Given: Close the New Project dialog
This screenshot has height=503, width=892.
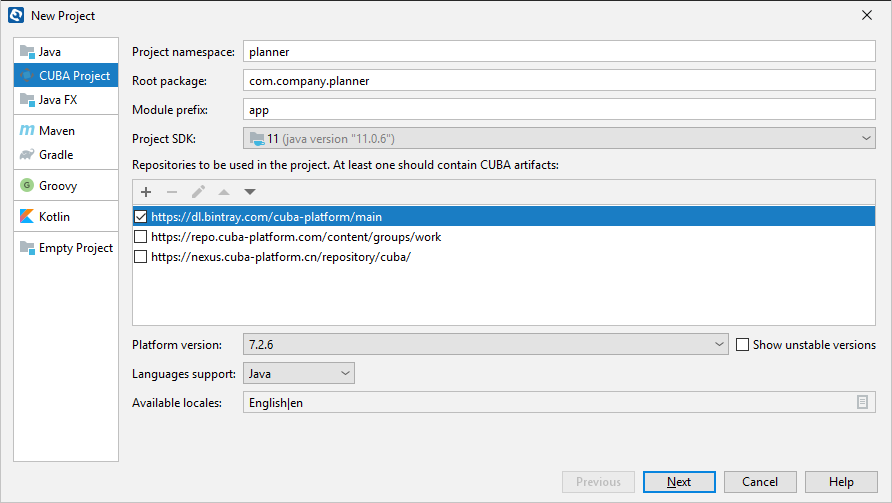Looking at the screenshot, I should [866, 15].
